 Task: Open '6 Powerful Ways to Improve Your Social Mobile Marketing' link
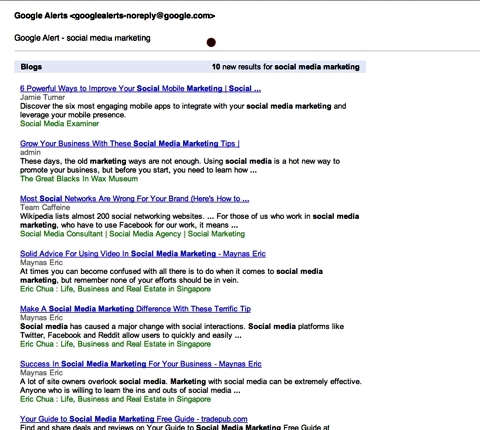(140, 88)
